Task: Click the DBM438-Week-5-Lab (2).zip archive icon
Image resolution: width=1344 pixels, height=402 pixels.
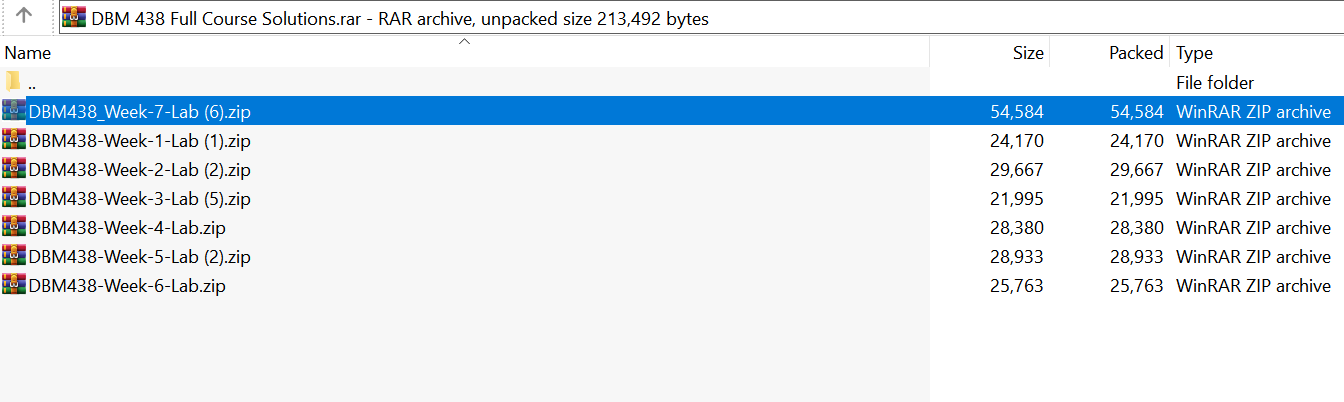Action: (14, 256)
